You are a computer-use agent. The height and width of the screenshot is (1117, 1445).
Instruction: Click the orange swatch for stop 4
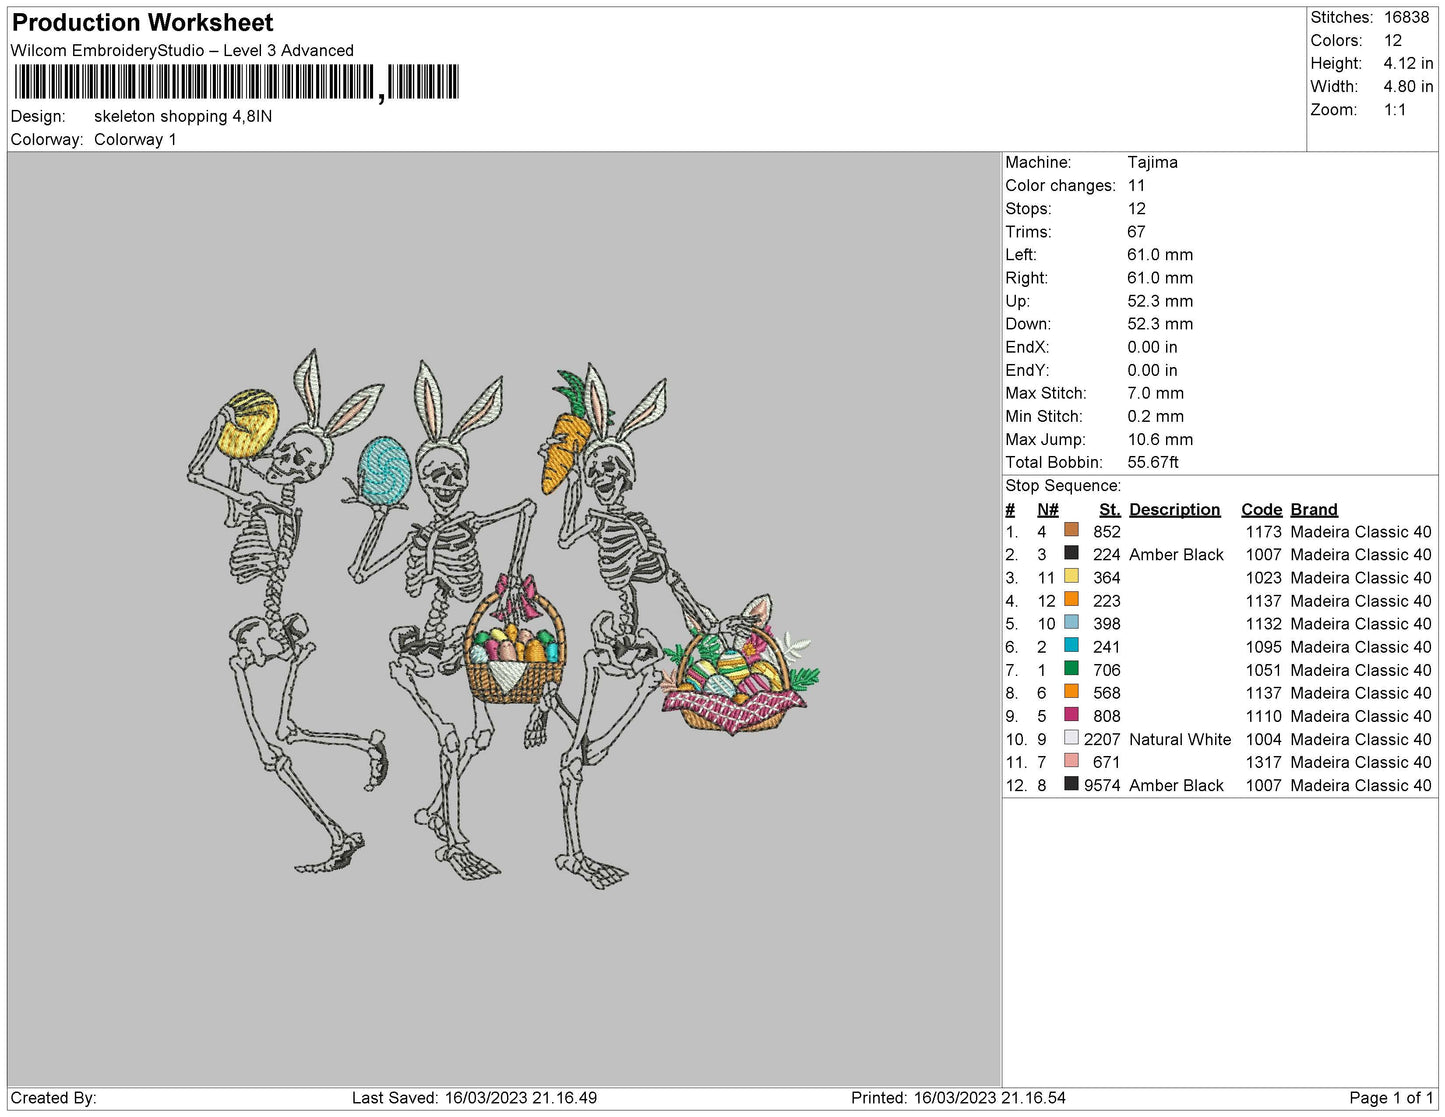tap(1072, 599)
